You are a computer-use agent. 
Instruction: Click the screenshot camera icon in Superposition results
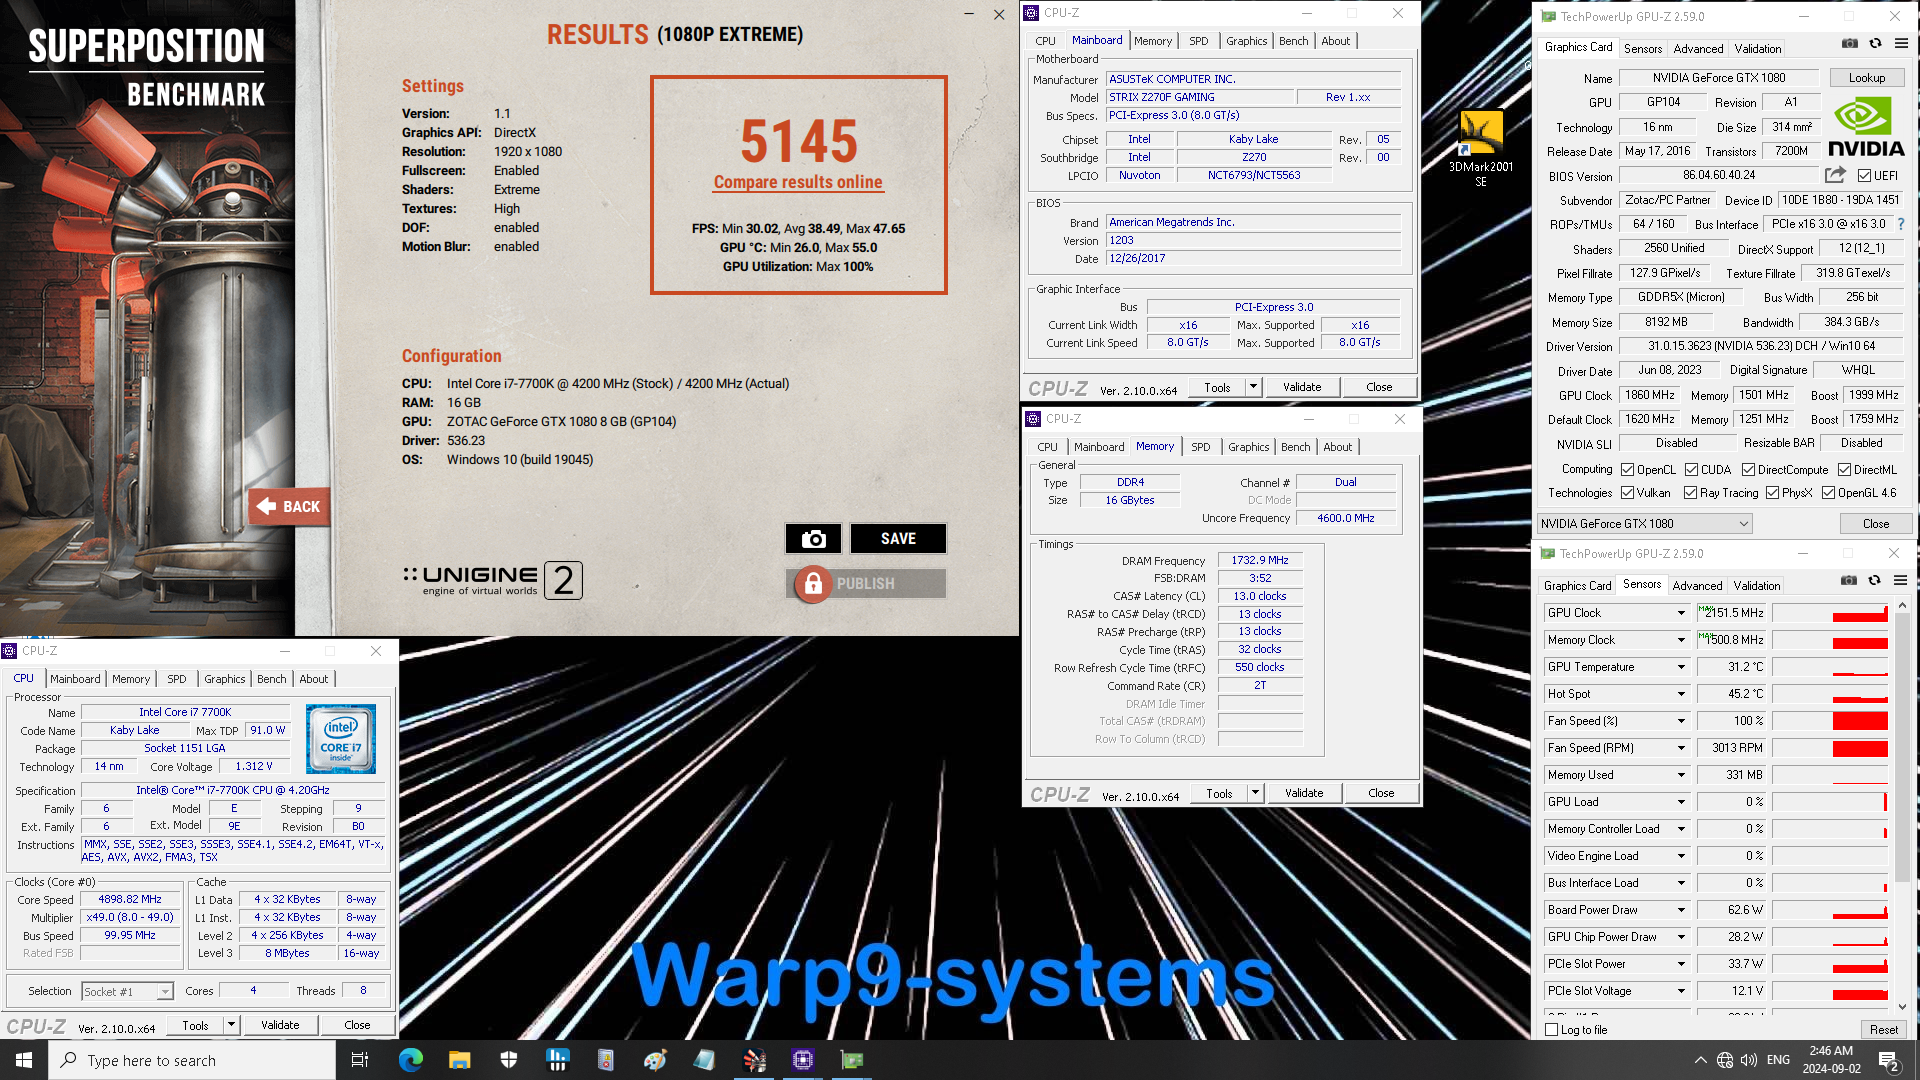point(813,539)
